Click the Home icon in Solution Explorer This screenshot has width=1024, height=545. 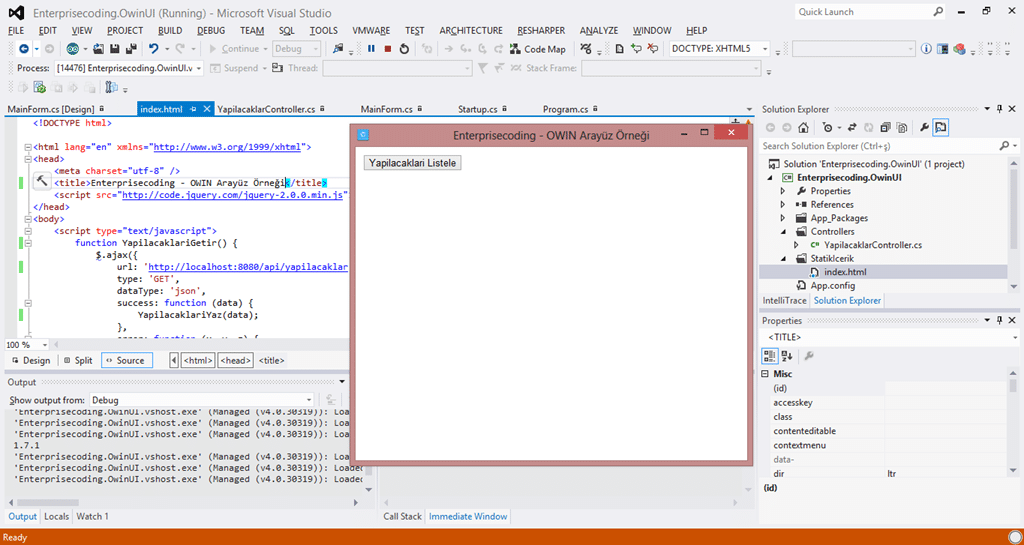tap(803, 128)
